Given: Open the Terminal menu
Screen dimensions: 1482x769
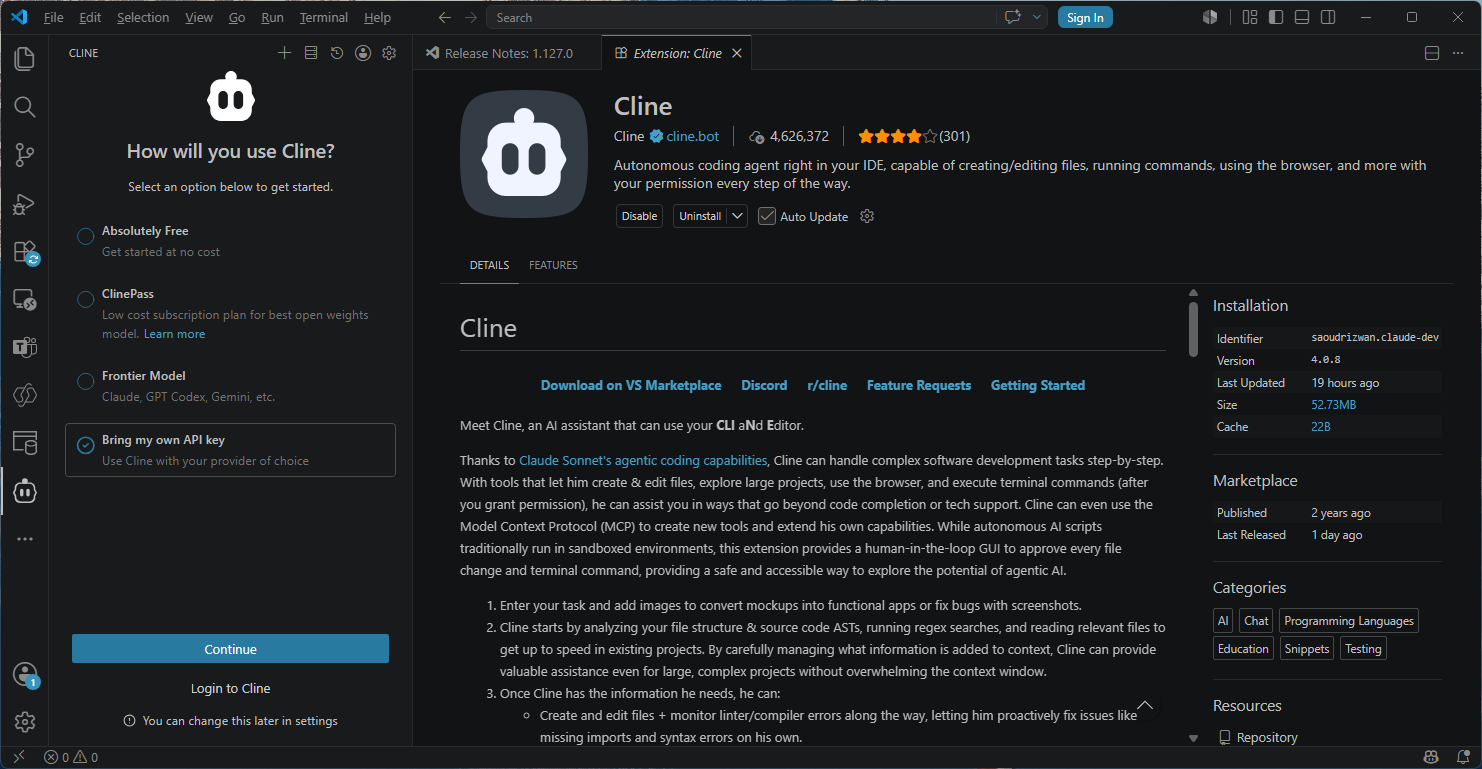Looking at the screenshot, I should tap(324, 17).
